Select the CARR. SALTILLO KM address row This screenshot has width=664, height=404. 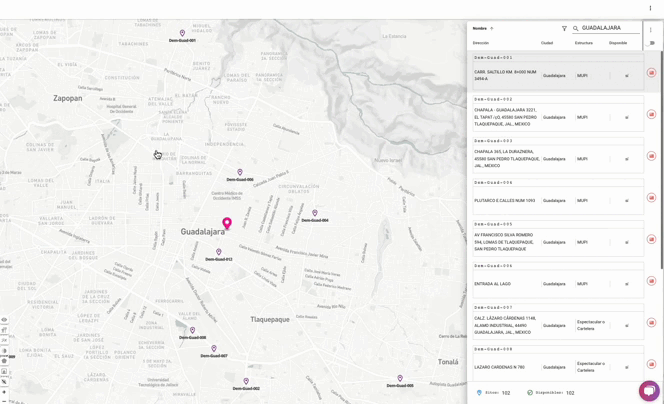click(x=558, y=75)
